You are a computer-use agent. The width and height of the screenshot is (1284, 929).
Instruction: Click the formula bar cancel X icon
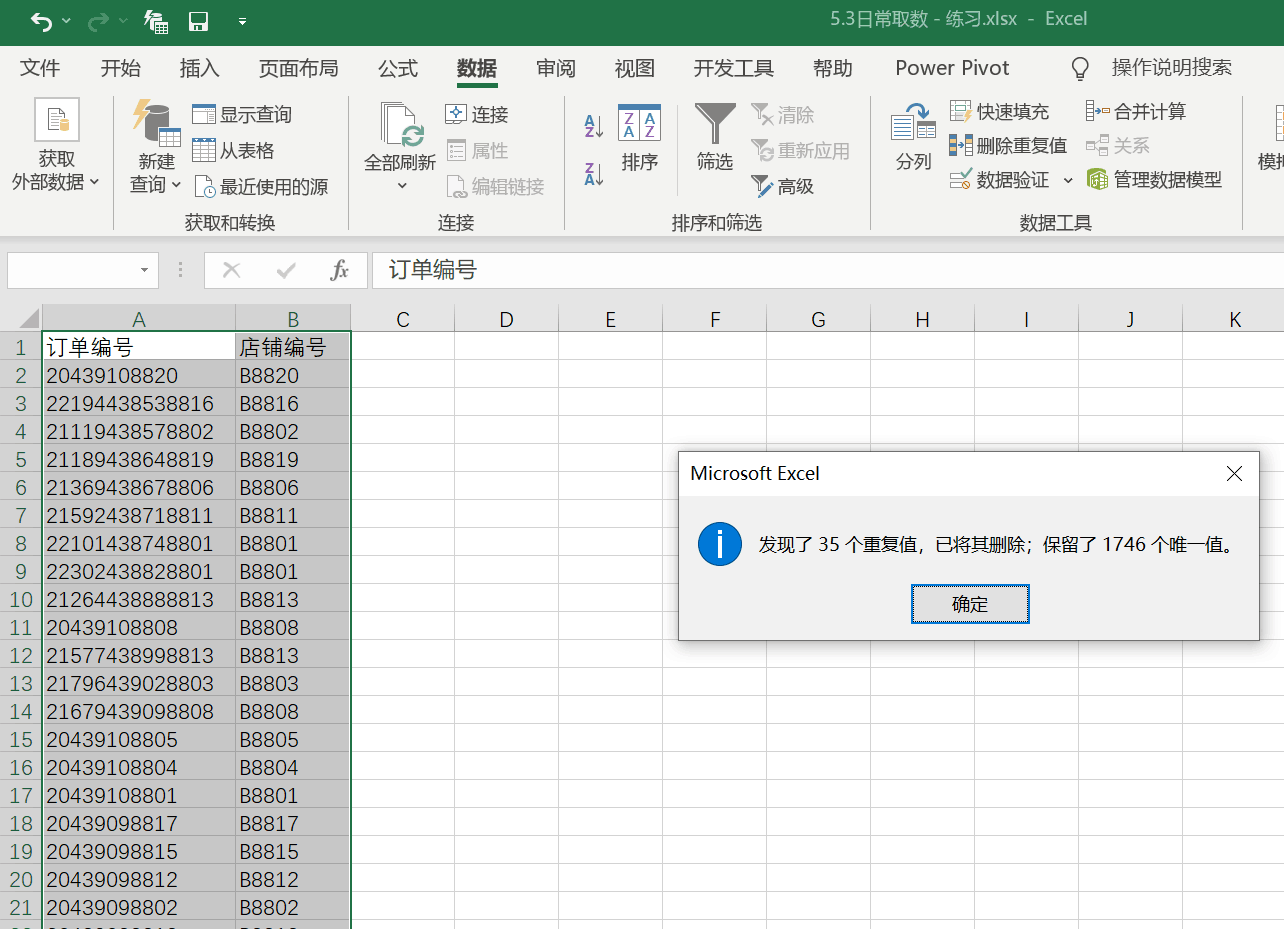tap(232, 270)
